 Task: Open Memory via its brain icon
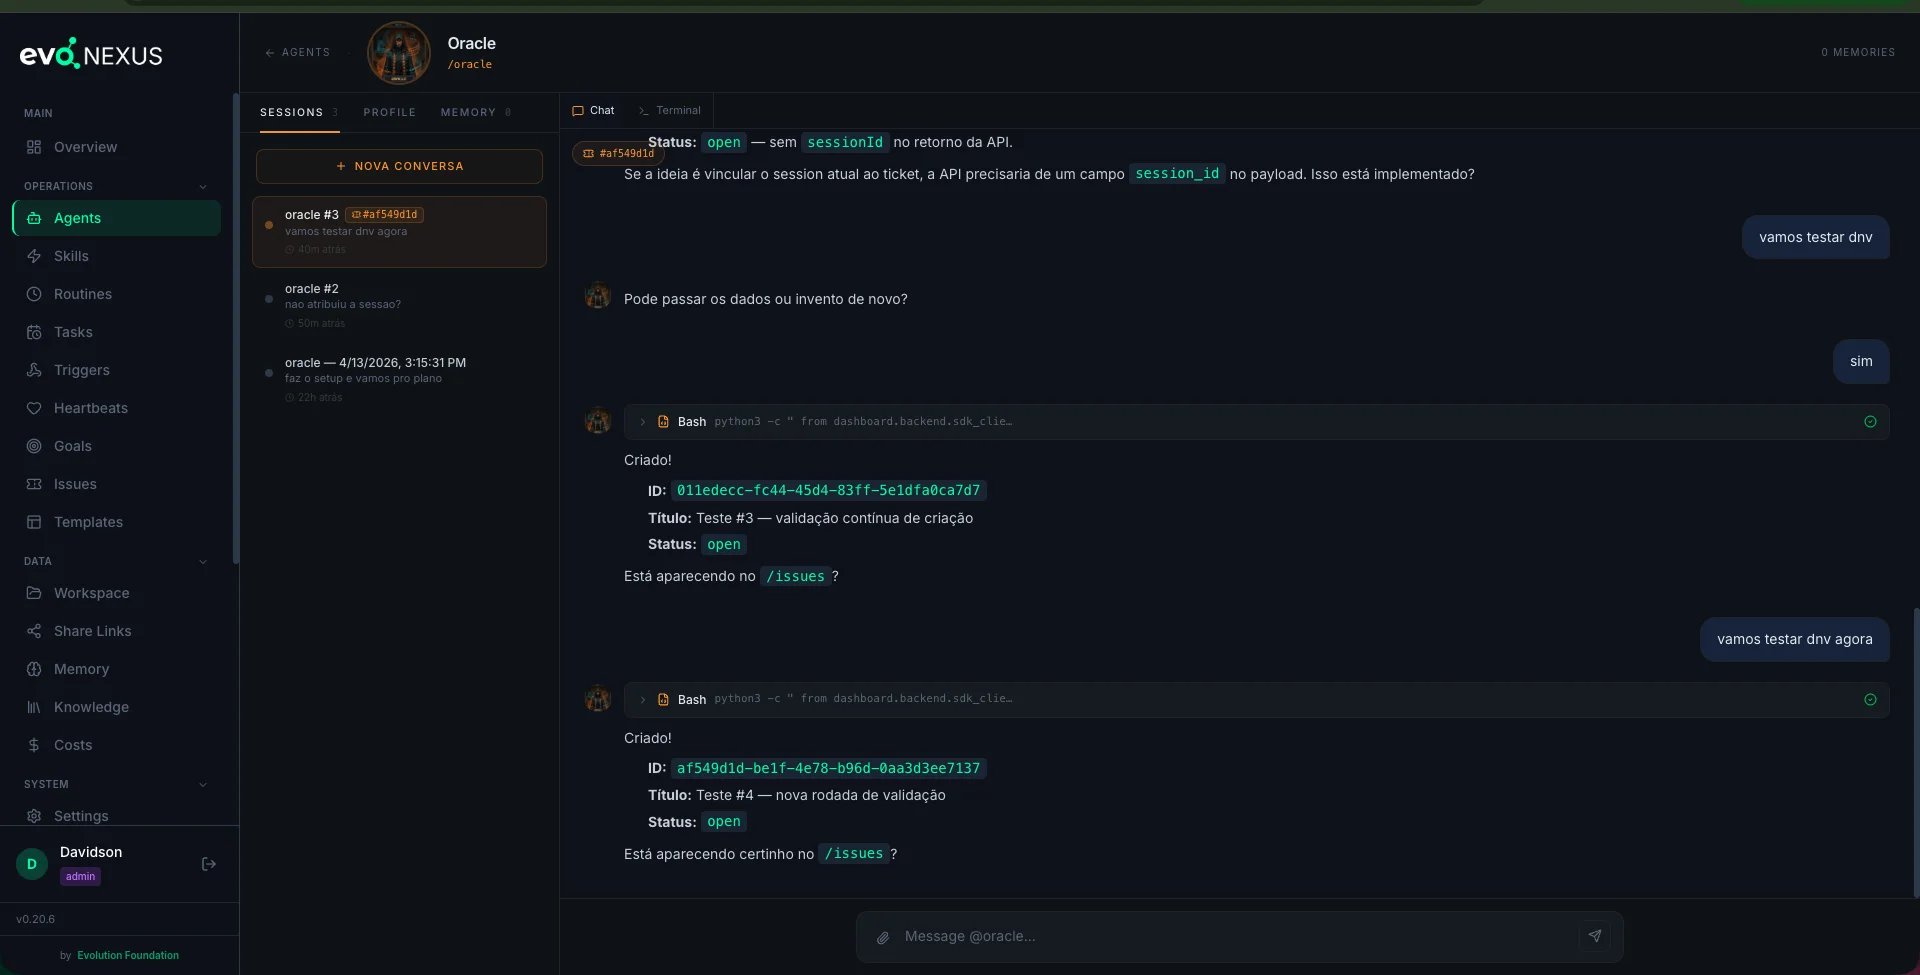point(34,669)
